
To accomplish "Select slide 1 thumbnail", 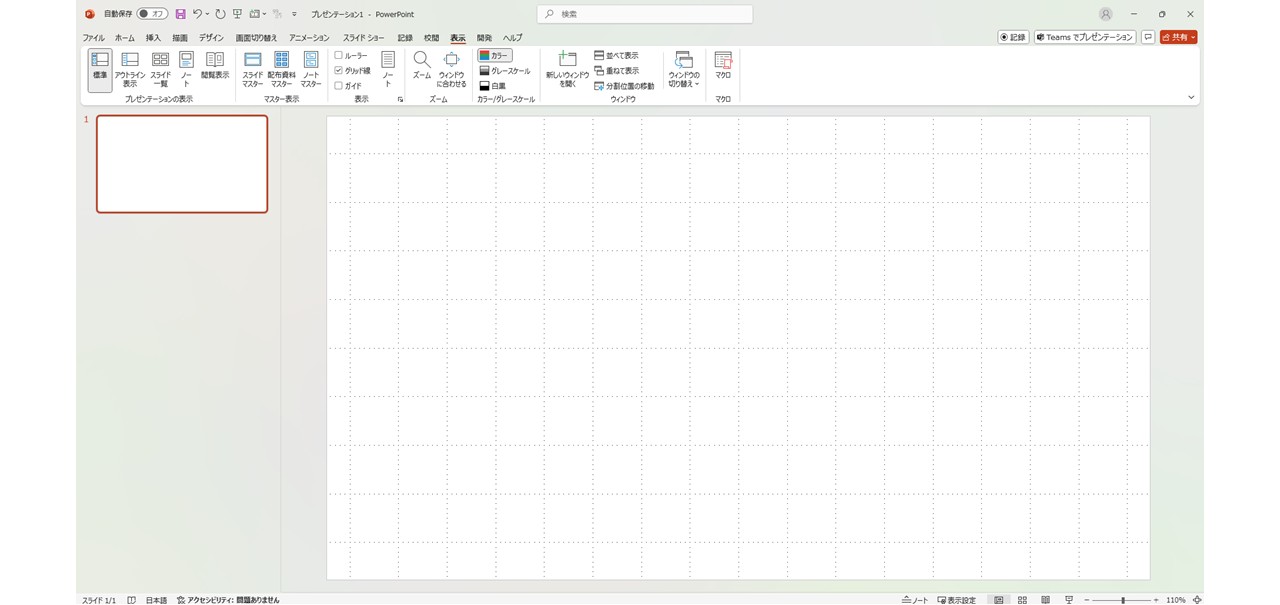I will [182, 164].
